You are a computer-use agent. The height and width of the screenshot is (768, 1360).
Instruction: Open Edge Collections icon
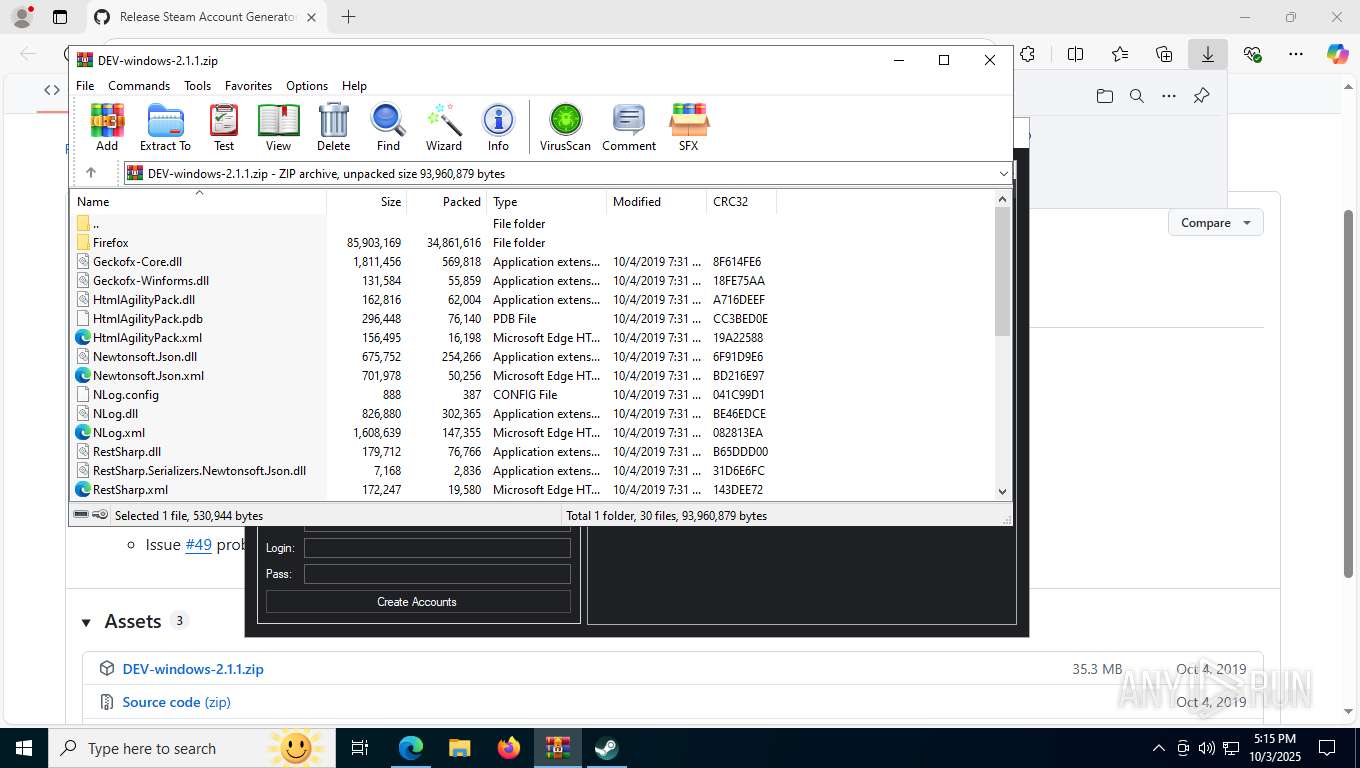coord(1164,55)
